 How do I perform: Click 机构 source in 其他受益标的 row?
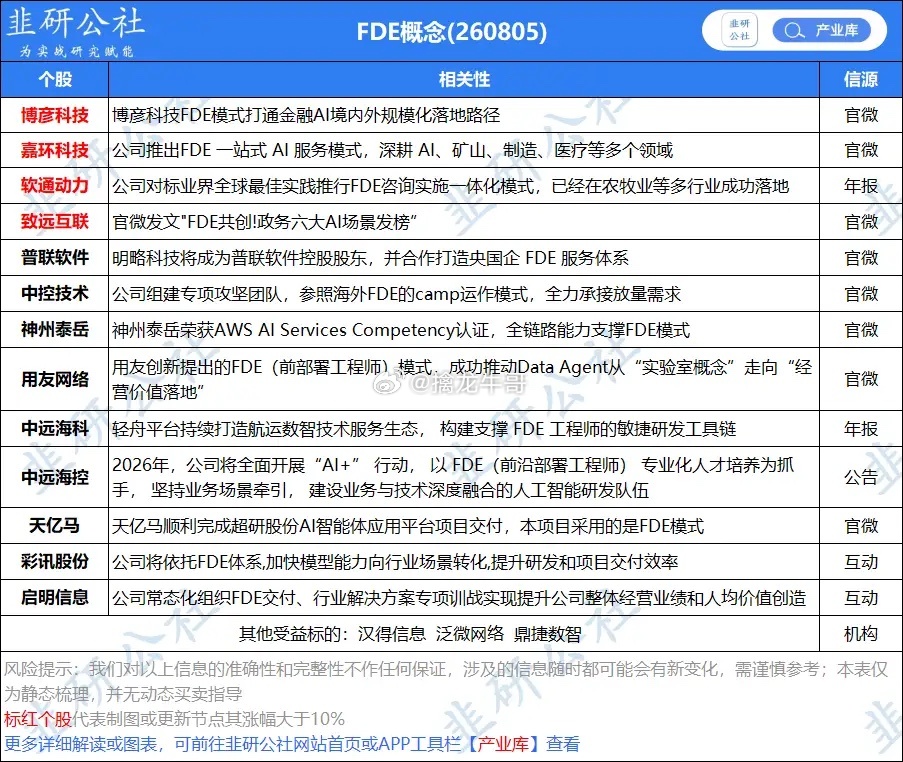pyautogui.click(x=861, y=634)
